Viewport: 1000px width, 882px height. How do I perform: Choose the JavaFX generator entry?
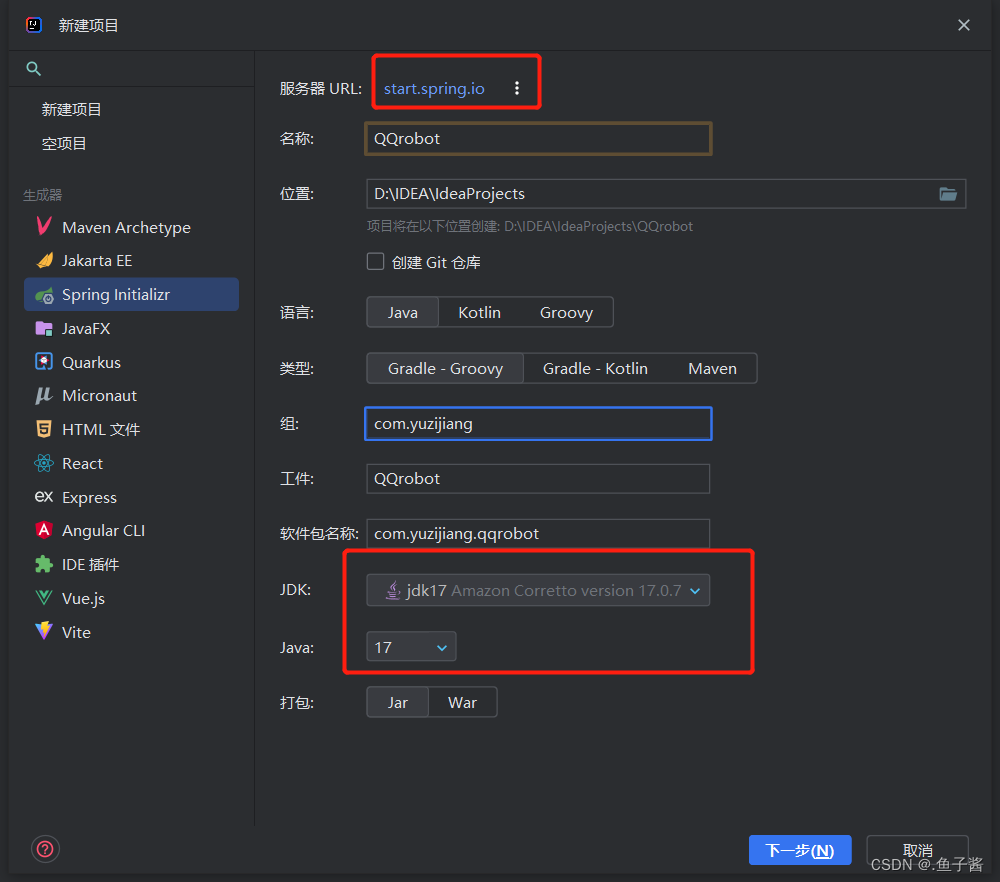click(131, 328)
